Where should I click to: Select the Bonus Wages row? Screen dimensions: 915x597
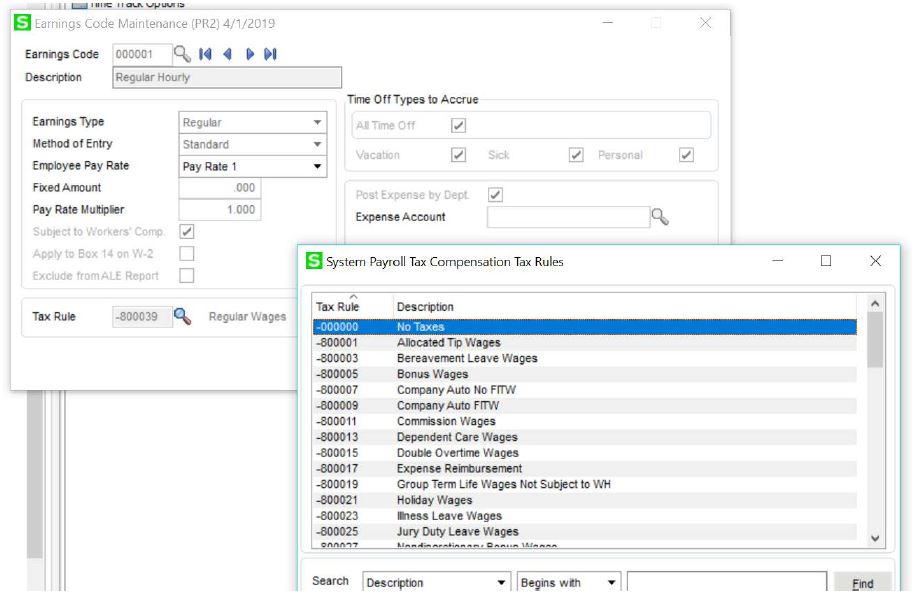click(x=585, y=374)
